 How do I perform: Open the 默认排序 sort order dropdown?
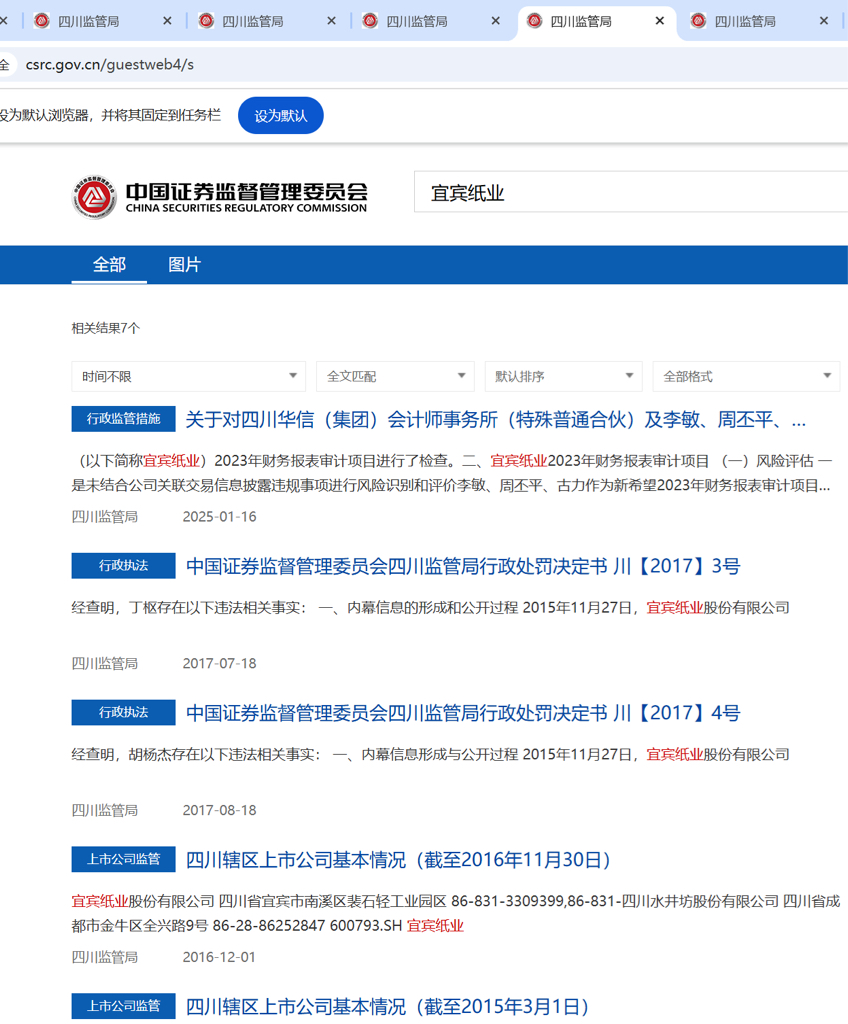(563, 376)
